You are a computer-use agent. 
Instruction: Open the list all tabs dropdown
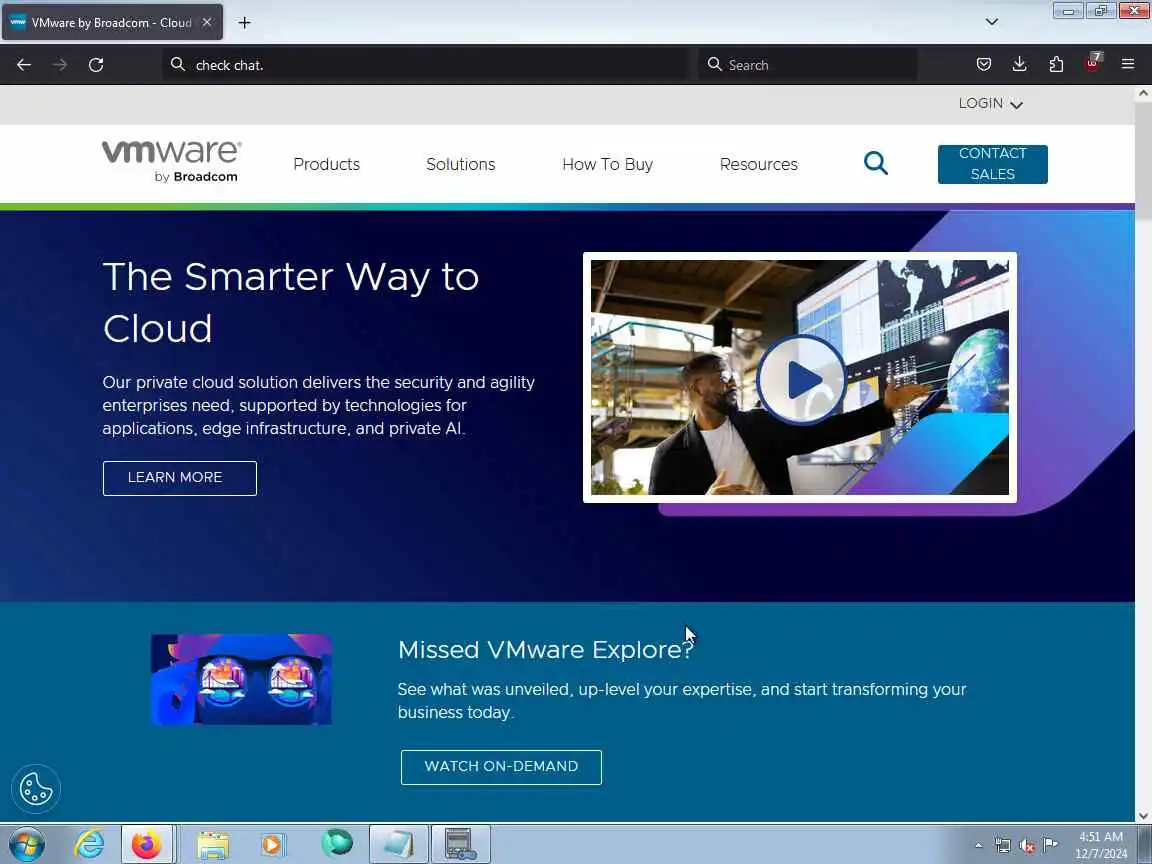(x=992, y=22)
